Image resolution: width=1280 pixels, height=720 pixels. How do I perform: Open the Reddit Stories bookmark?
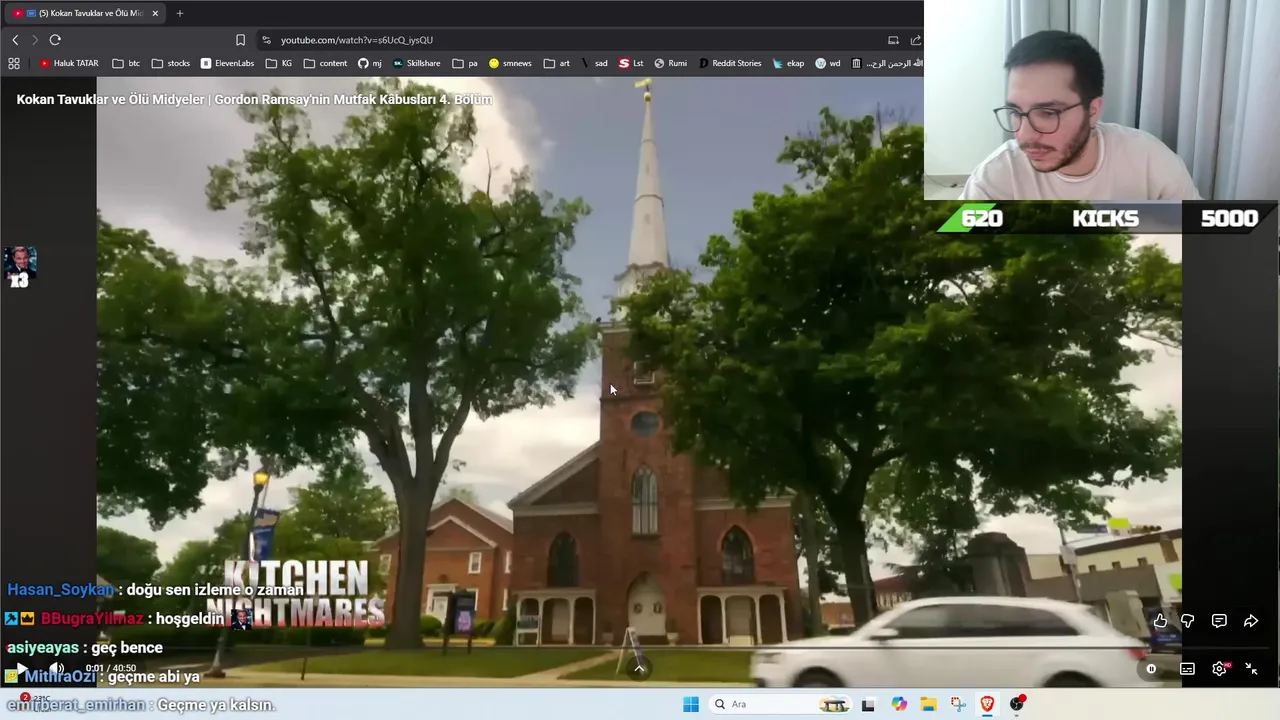point(730,63)
